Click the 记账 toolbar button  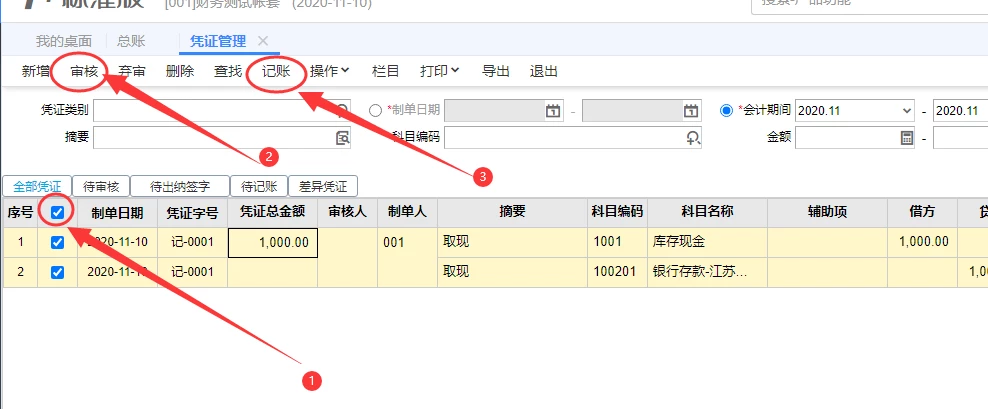click(276, 71)
